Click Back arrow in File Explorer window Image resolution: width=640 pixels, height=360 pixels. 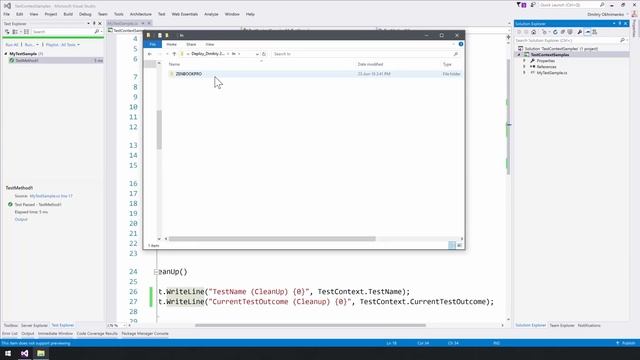[150, 54]
